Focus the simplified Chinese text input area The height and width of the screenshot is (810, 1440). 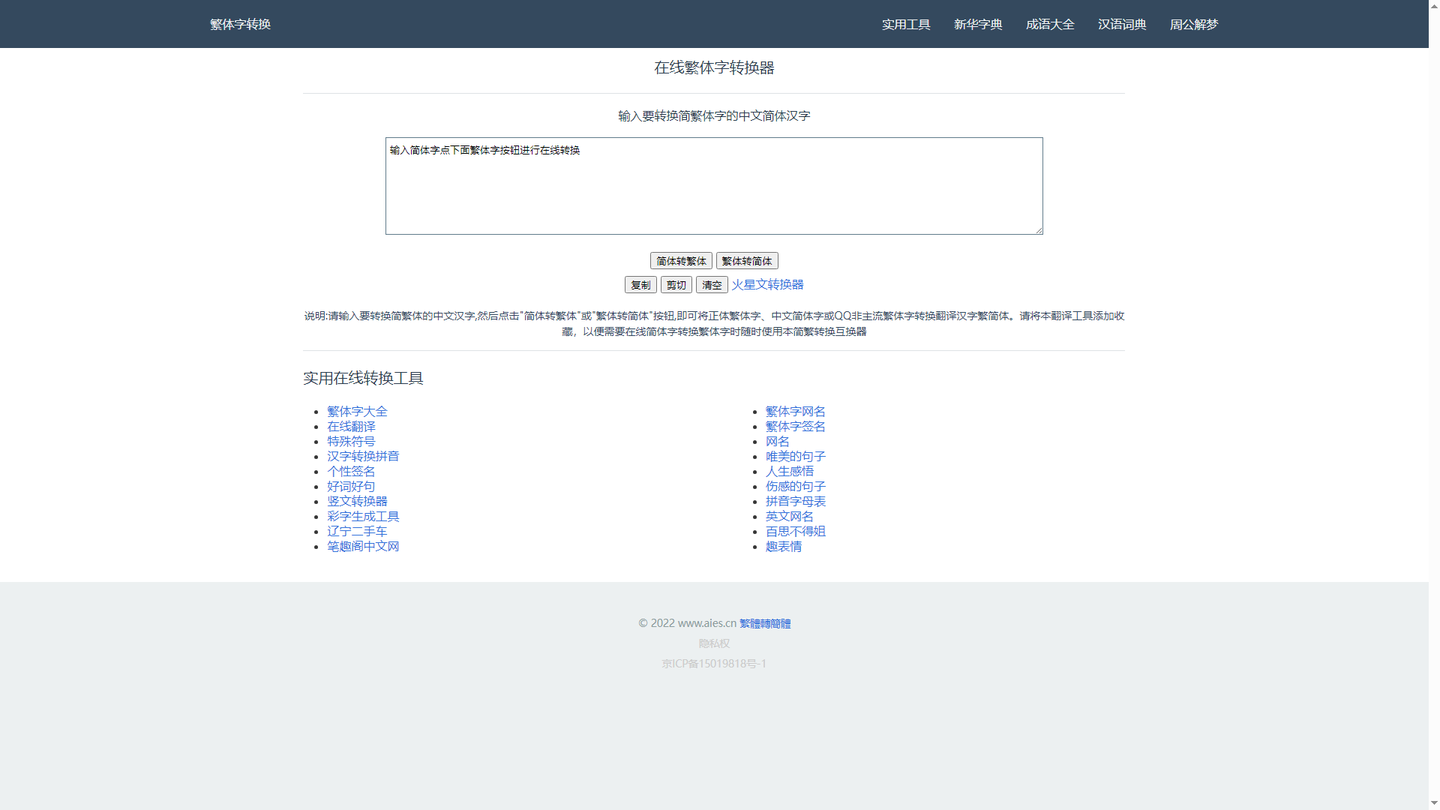click(x=714, y=186)
